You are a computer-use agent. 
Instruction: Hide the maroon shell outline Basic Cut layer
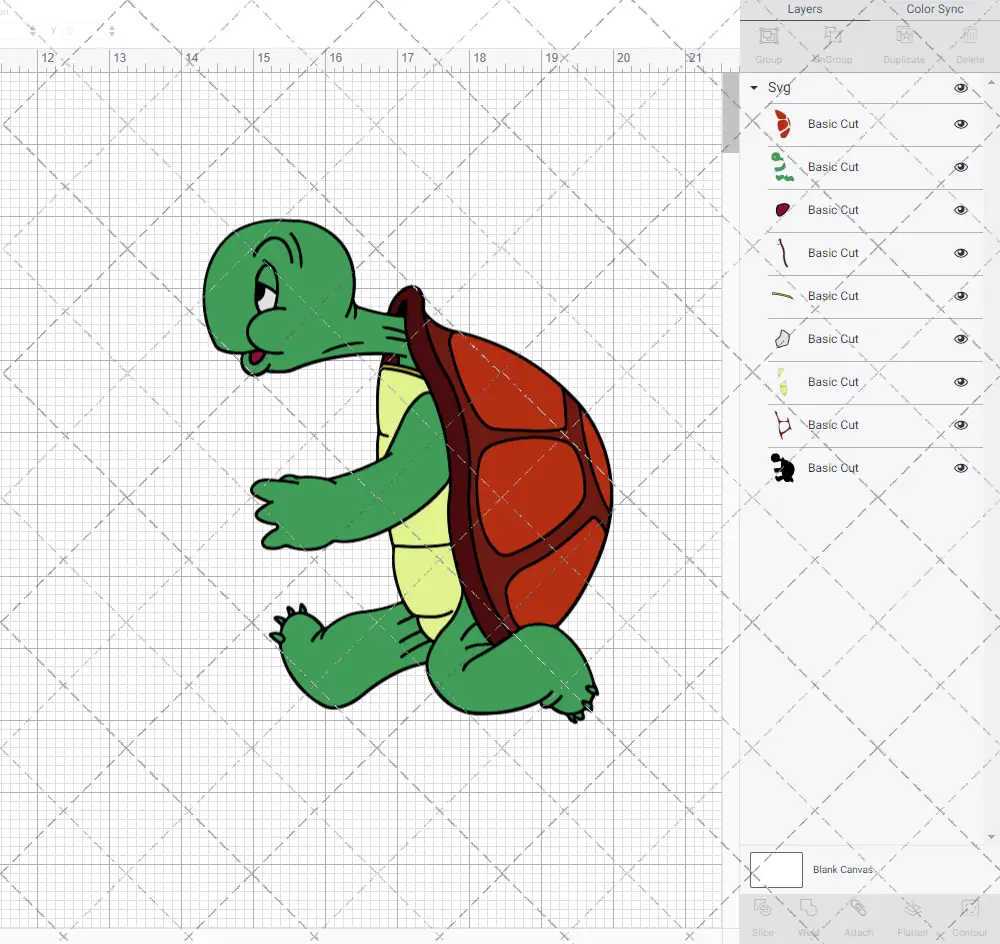960,425
